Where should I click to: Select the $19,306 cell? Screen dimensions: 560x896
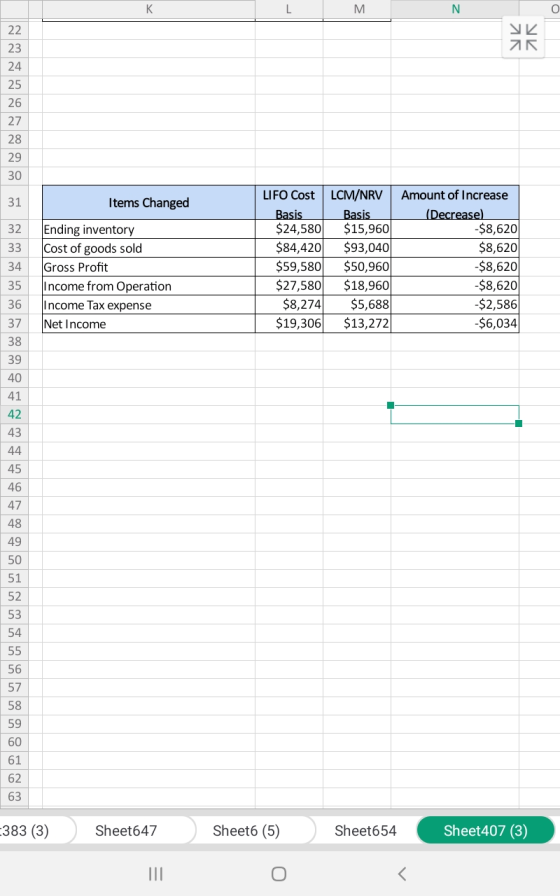(289, 323)
